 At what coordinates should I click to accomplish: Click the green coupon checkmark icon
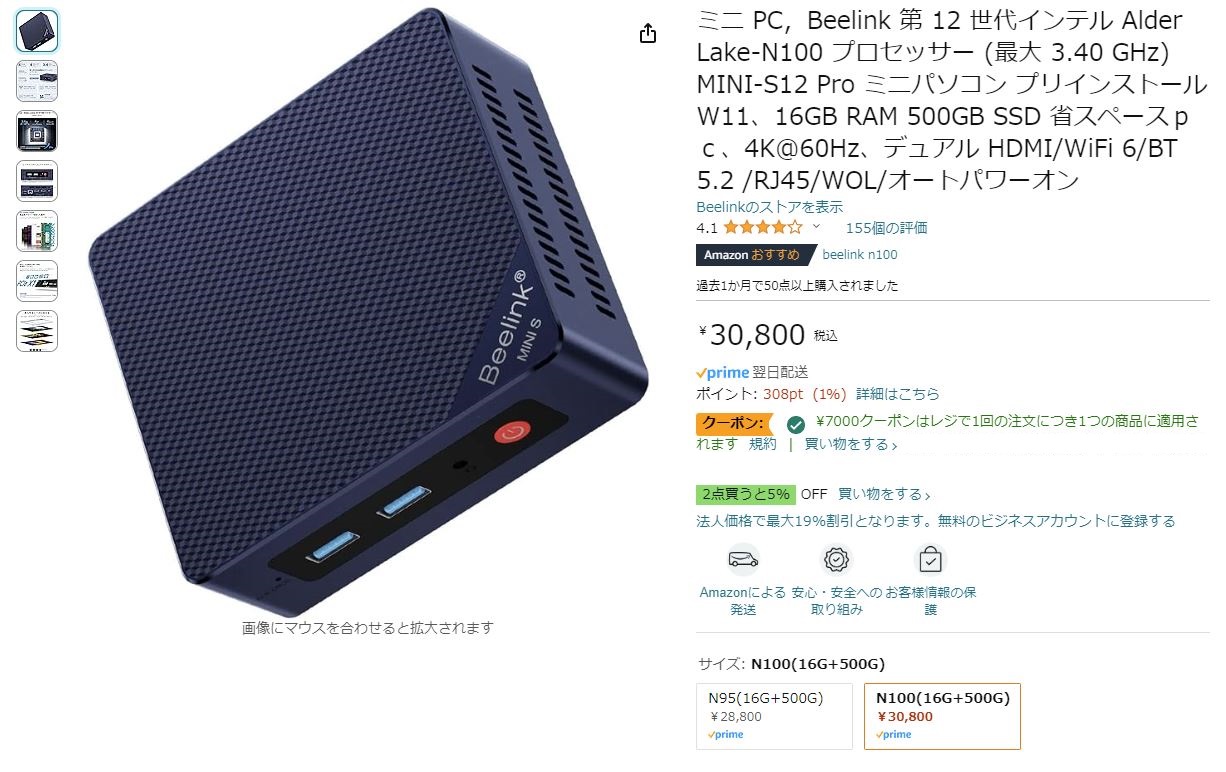pos(796,424)
